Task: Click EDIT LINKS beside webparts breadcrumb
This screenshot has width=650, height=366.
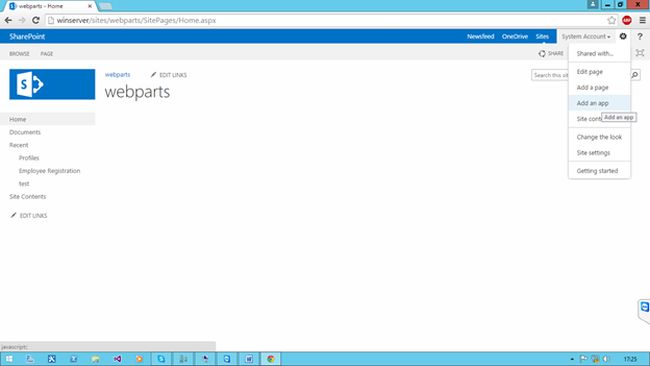Action: 168,75
